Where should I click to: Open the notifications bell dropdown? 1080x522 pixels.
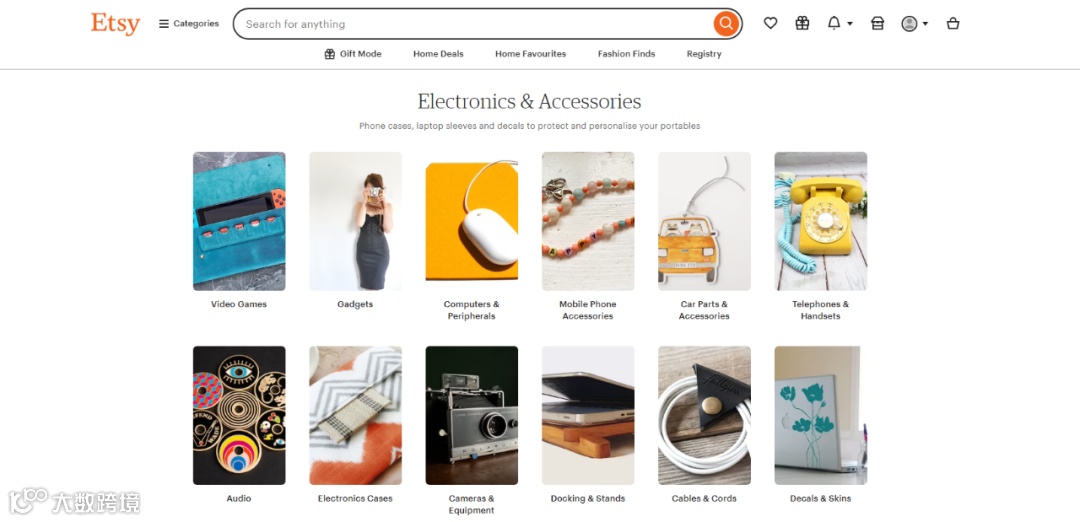click(x=840, y=23)
